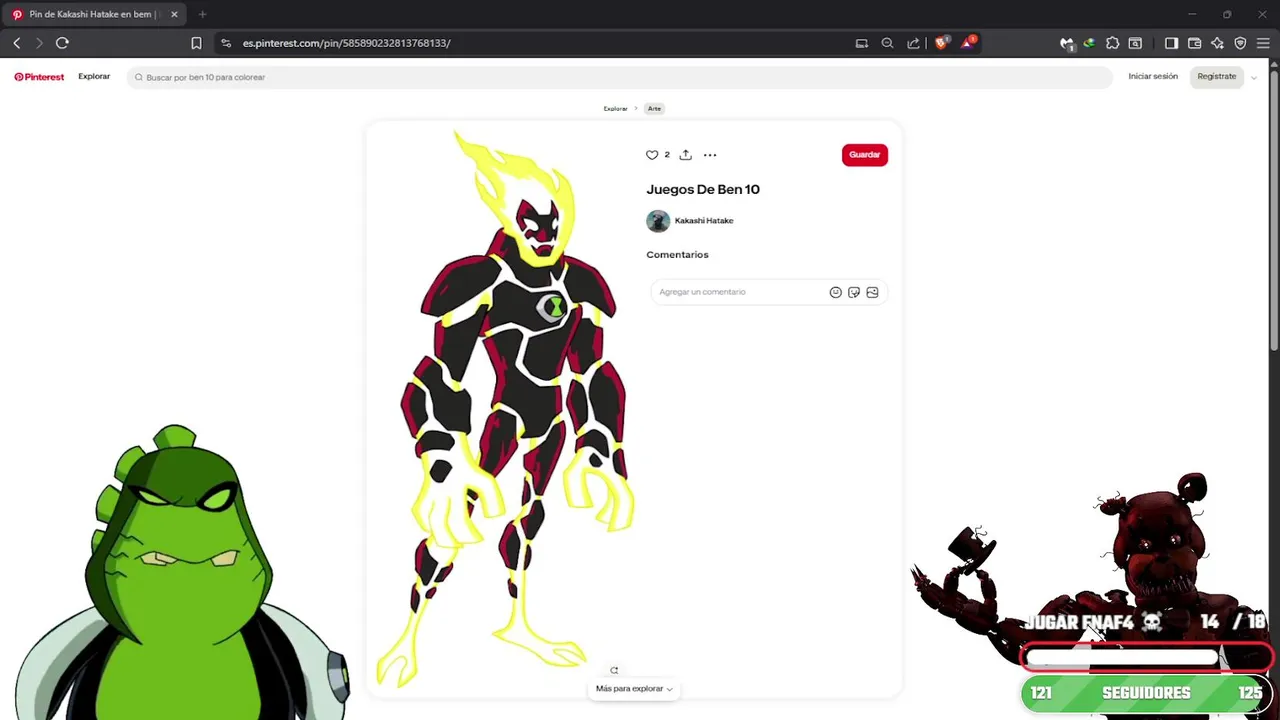Image resolution: width=1280 pixels, height=720 pixels.
Task: Click the Comentarios heading
Action: (677, 255)
